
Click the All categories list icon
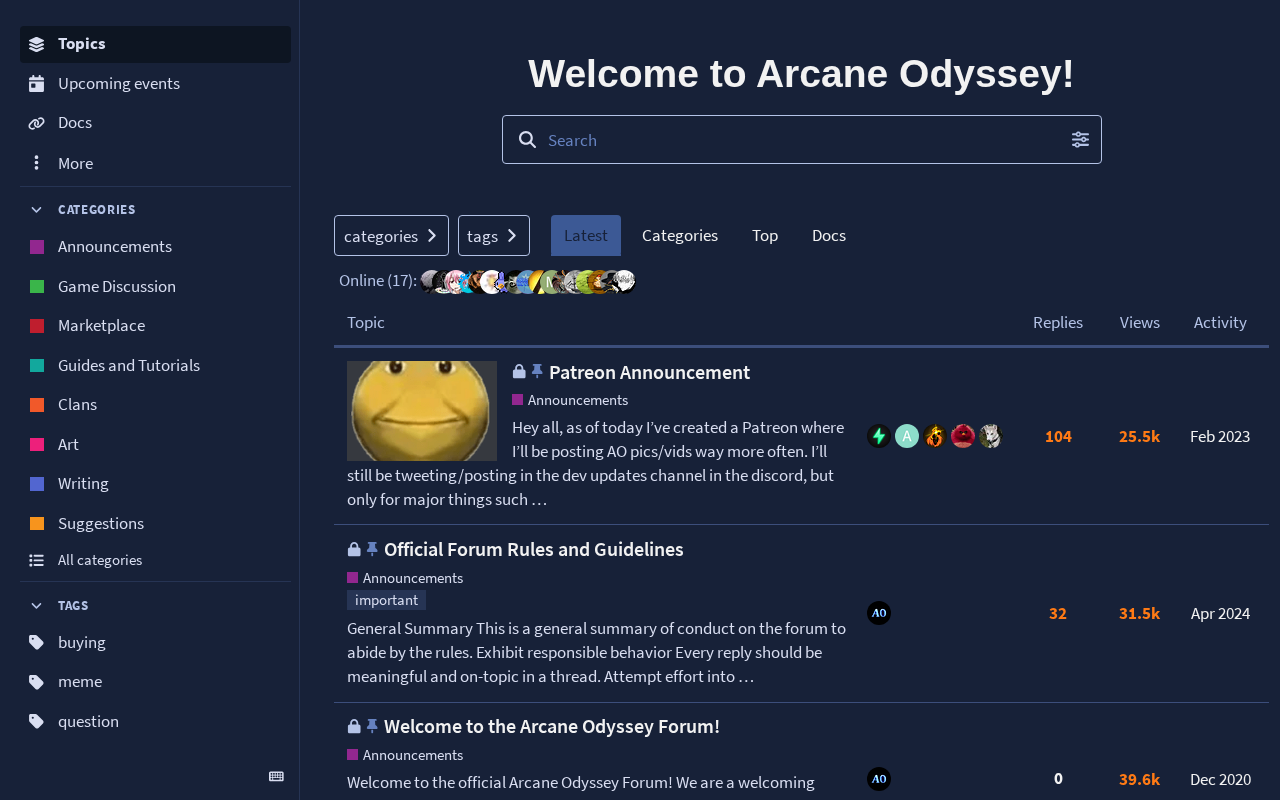37,560
